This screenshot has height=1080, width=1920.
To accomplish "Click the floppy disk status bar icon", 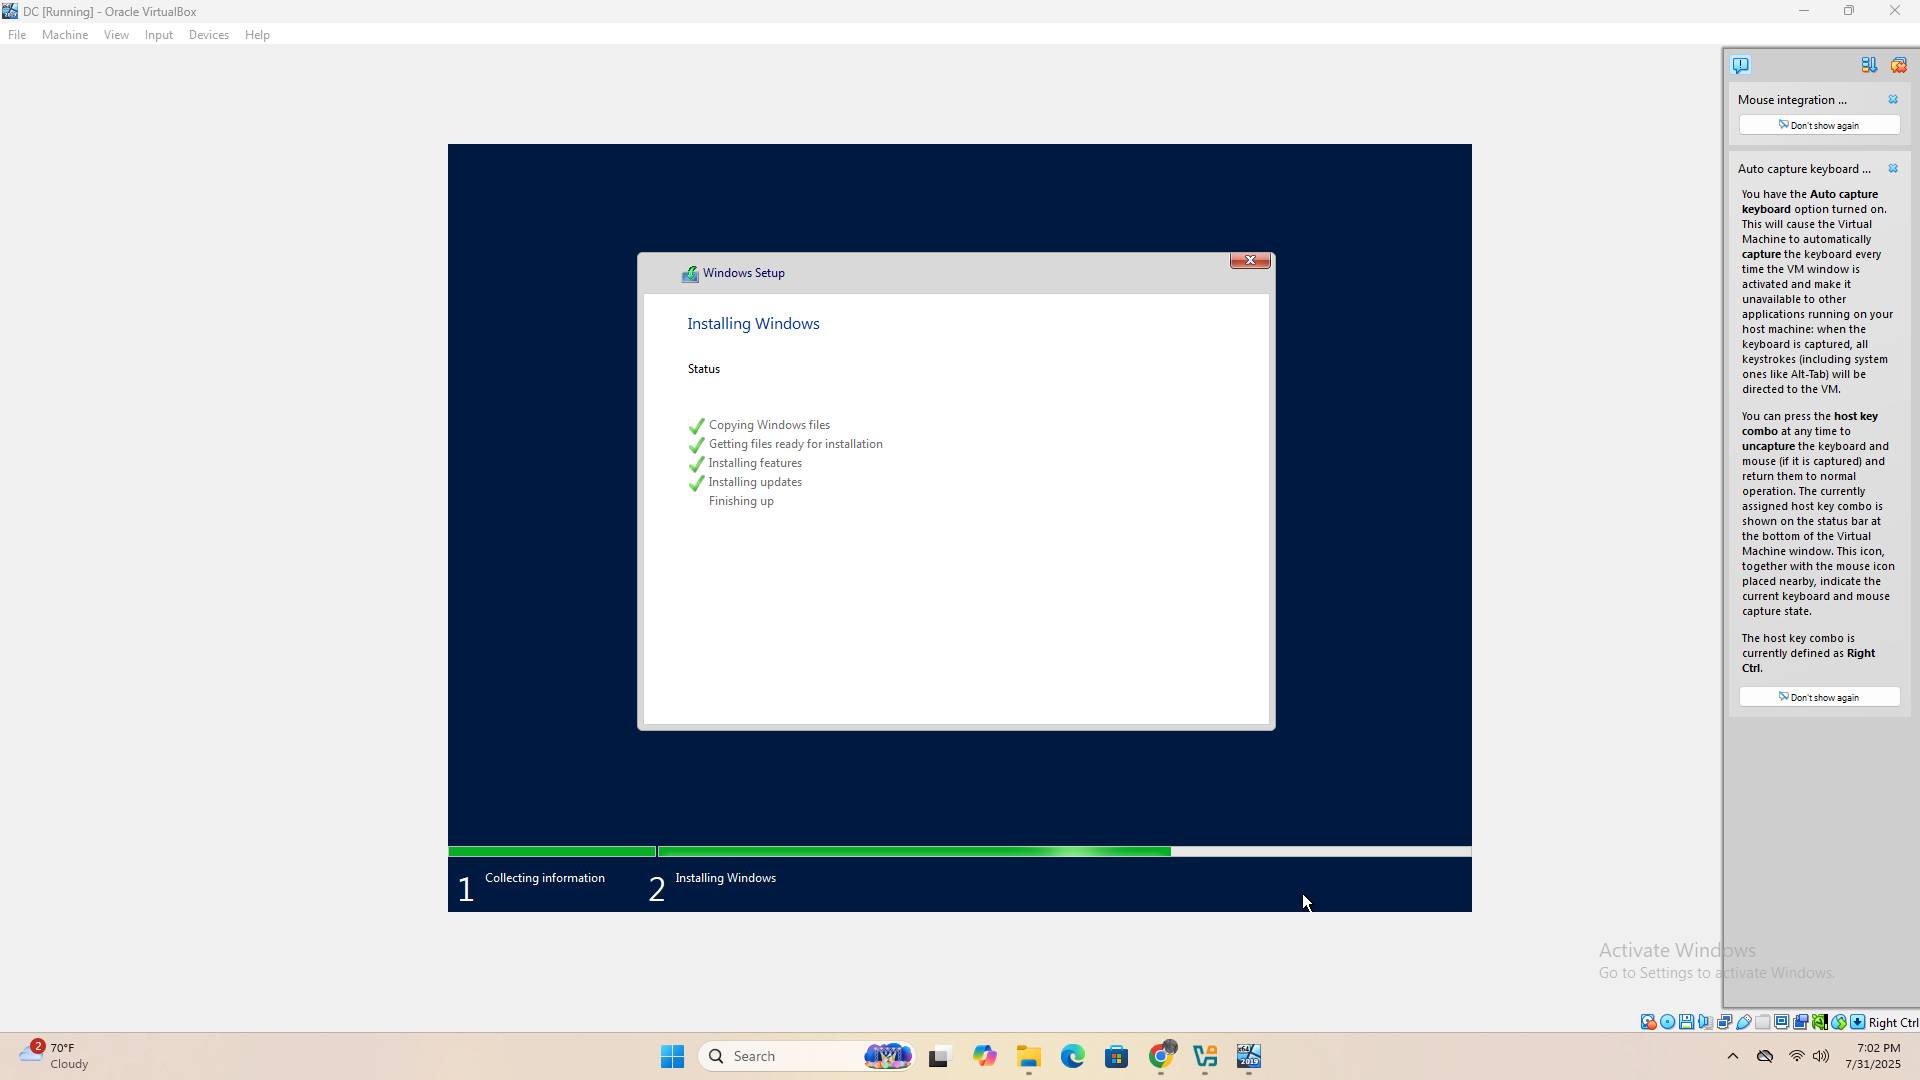I will [x=1686, y=1022].
